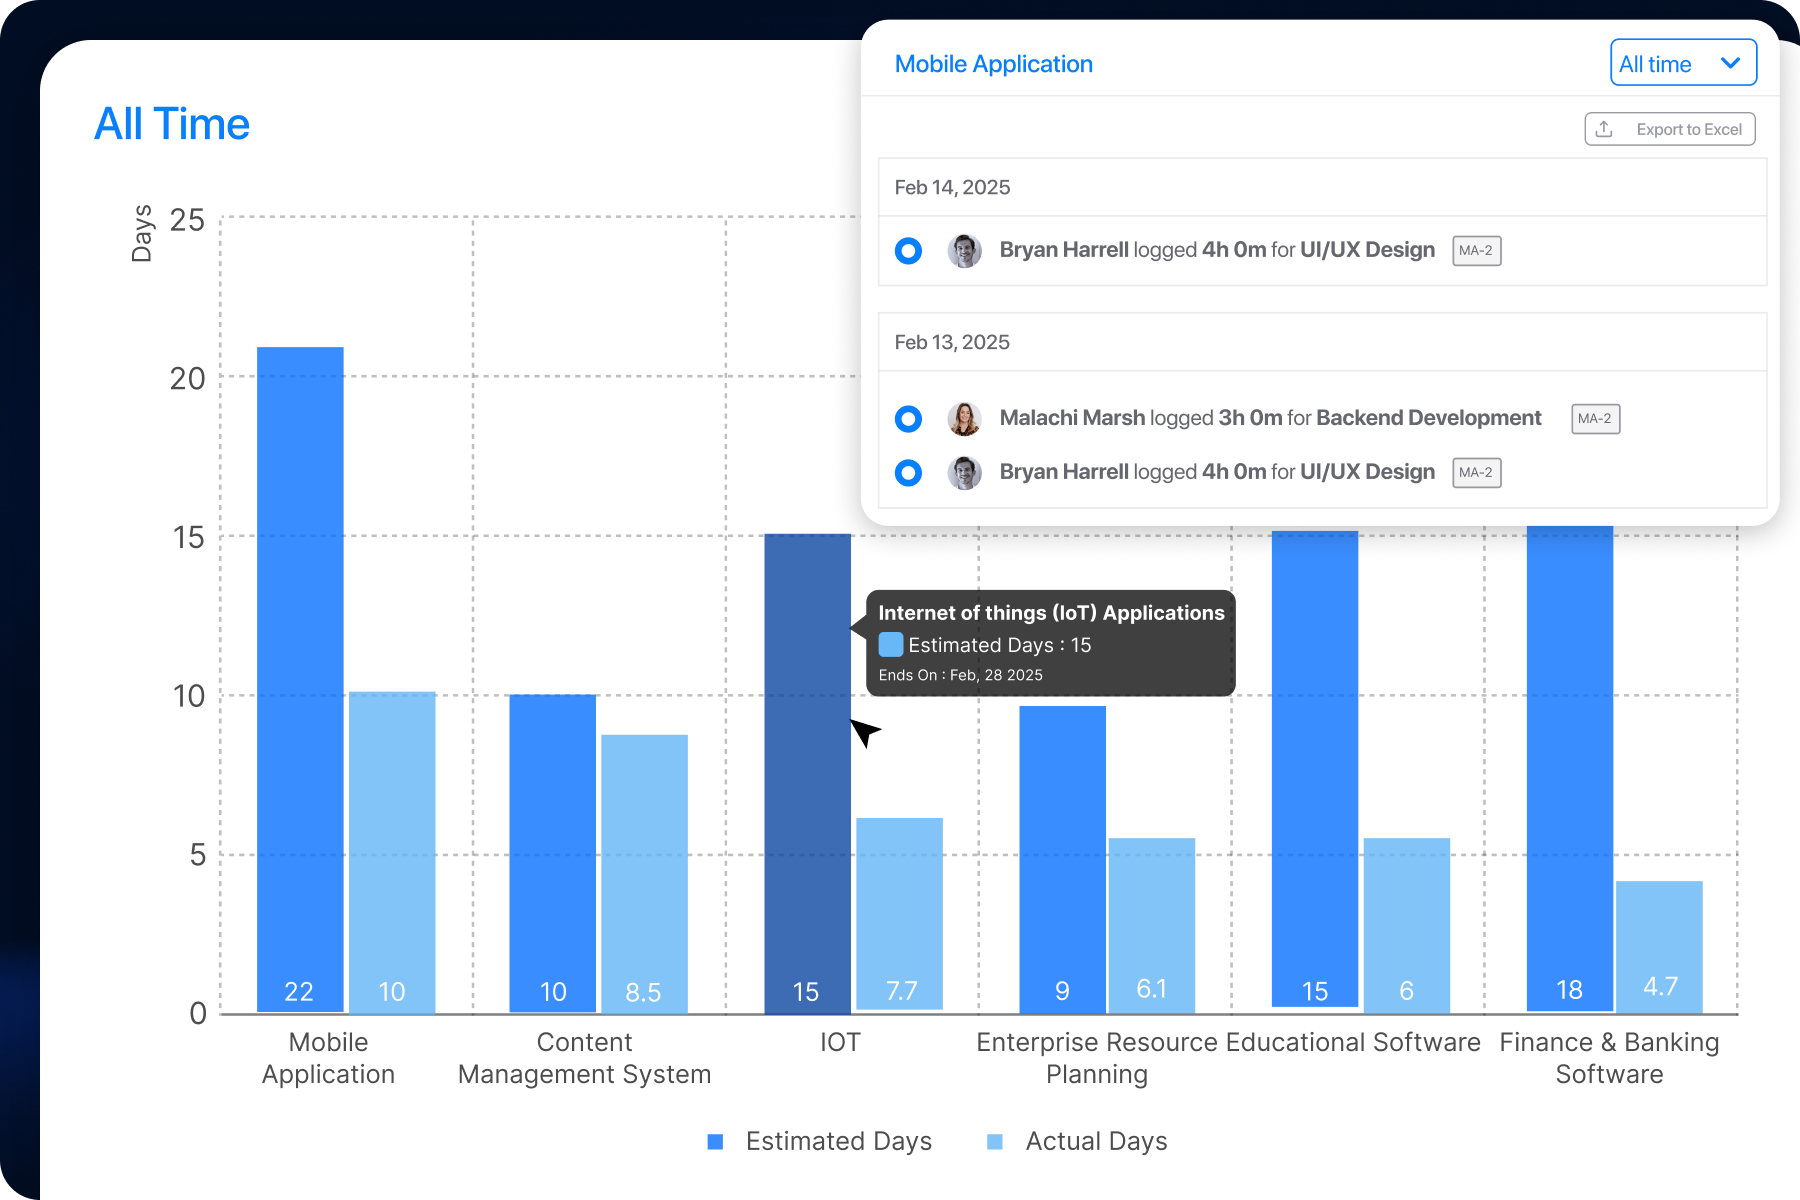Expand the Feb 13, 2025 log section
Screen dimensions: 1800x1200
953,341
